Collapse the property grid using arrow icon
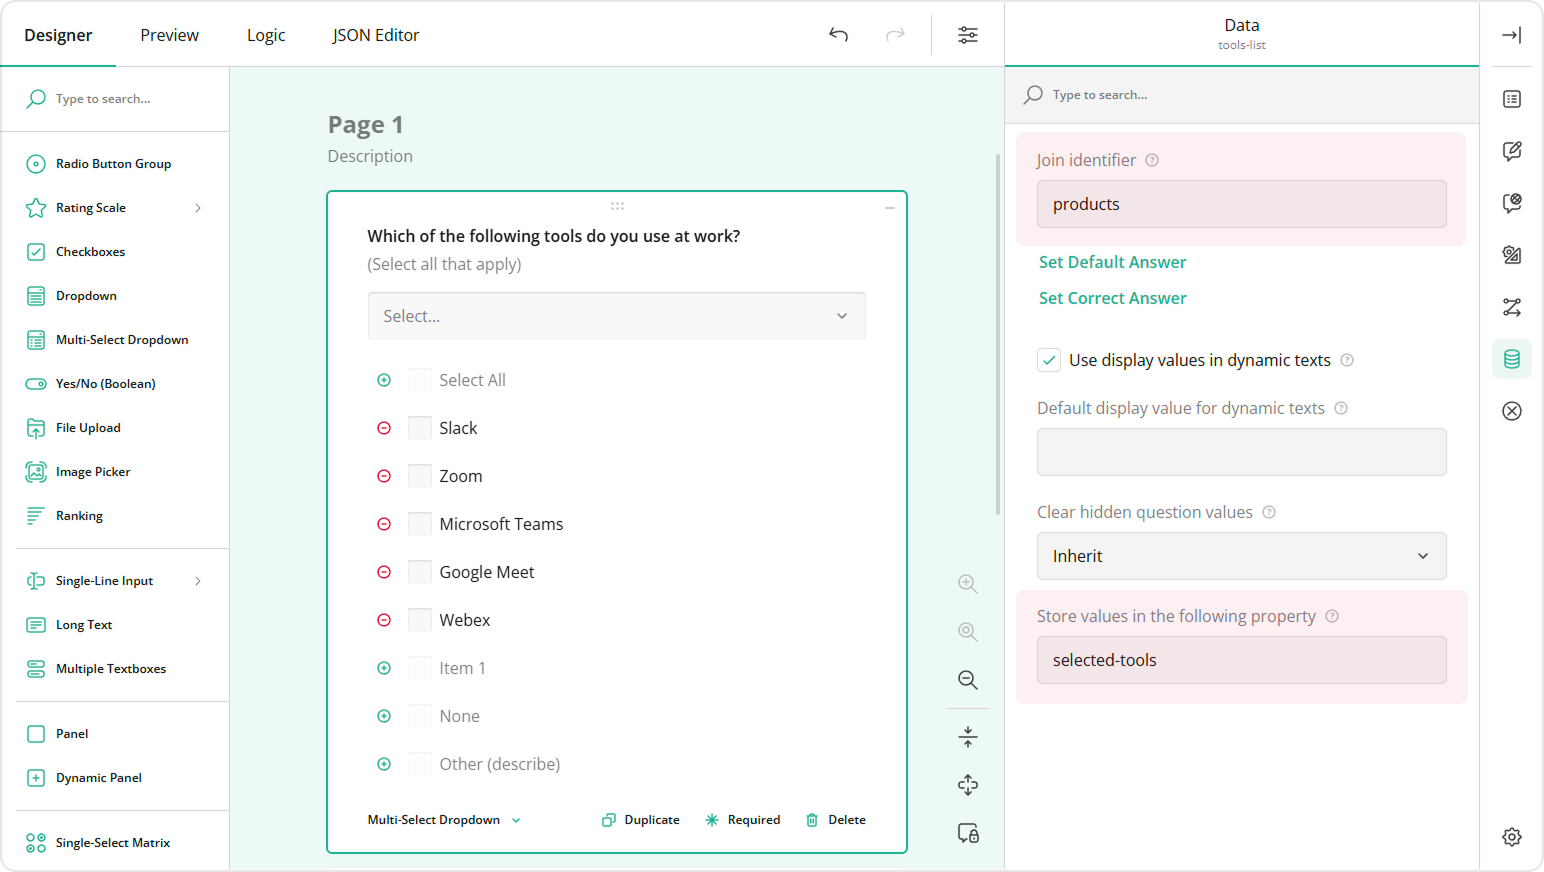1544x872 pixels. pos(1511,35)
